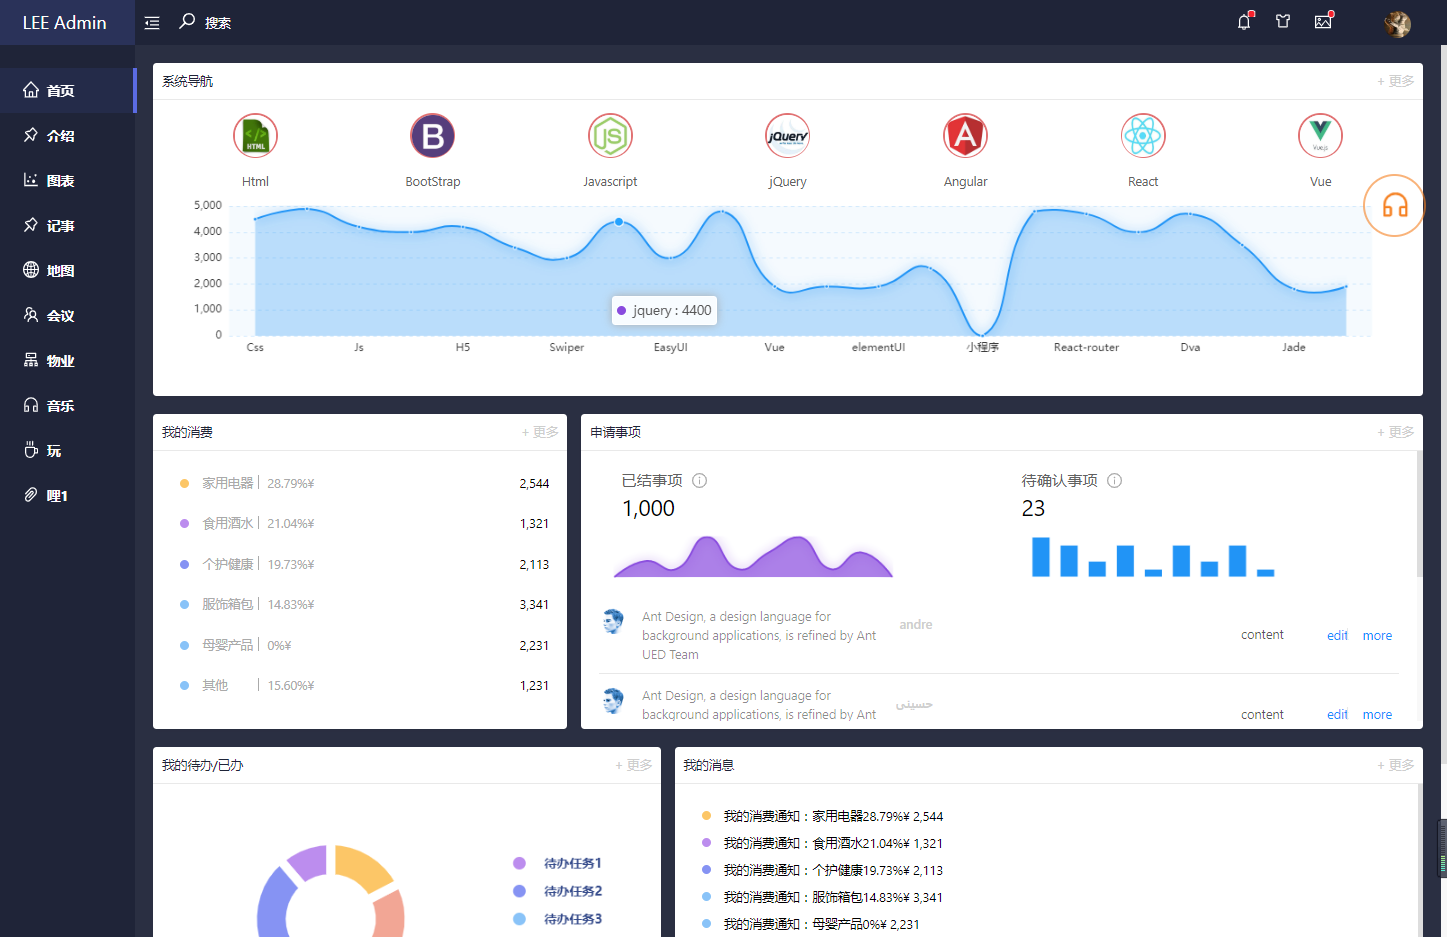Click the scrollbar in the 申请事项 panel
The image size is (1447, 937).
click(x=1419, y=514)
